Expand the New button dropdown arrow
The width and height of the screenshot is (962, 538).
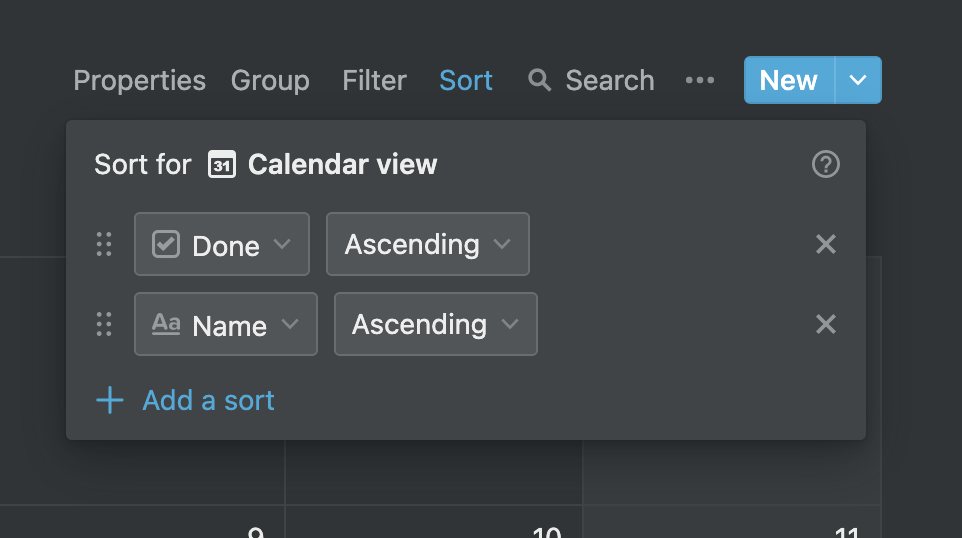pyautogui.click(x=858, y=80)
